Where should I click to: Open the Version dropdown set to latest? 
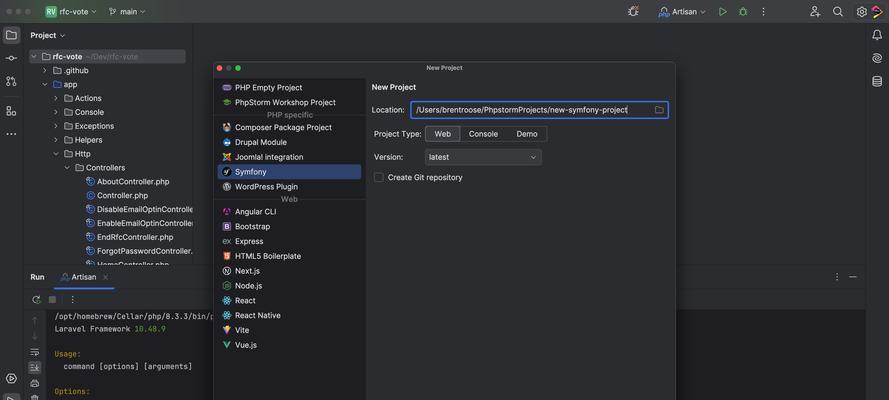[483, 157]
